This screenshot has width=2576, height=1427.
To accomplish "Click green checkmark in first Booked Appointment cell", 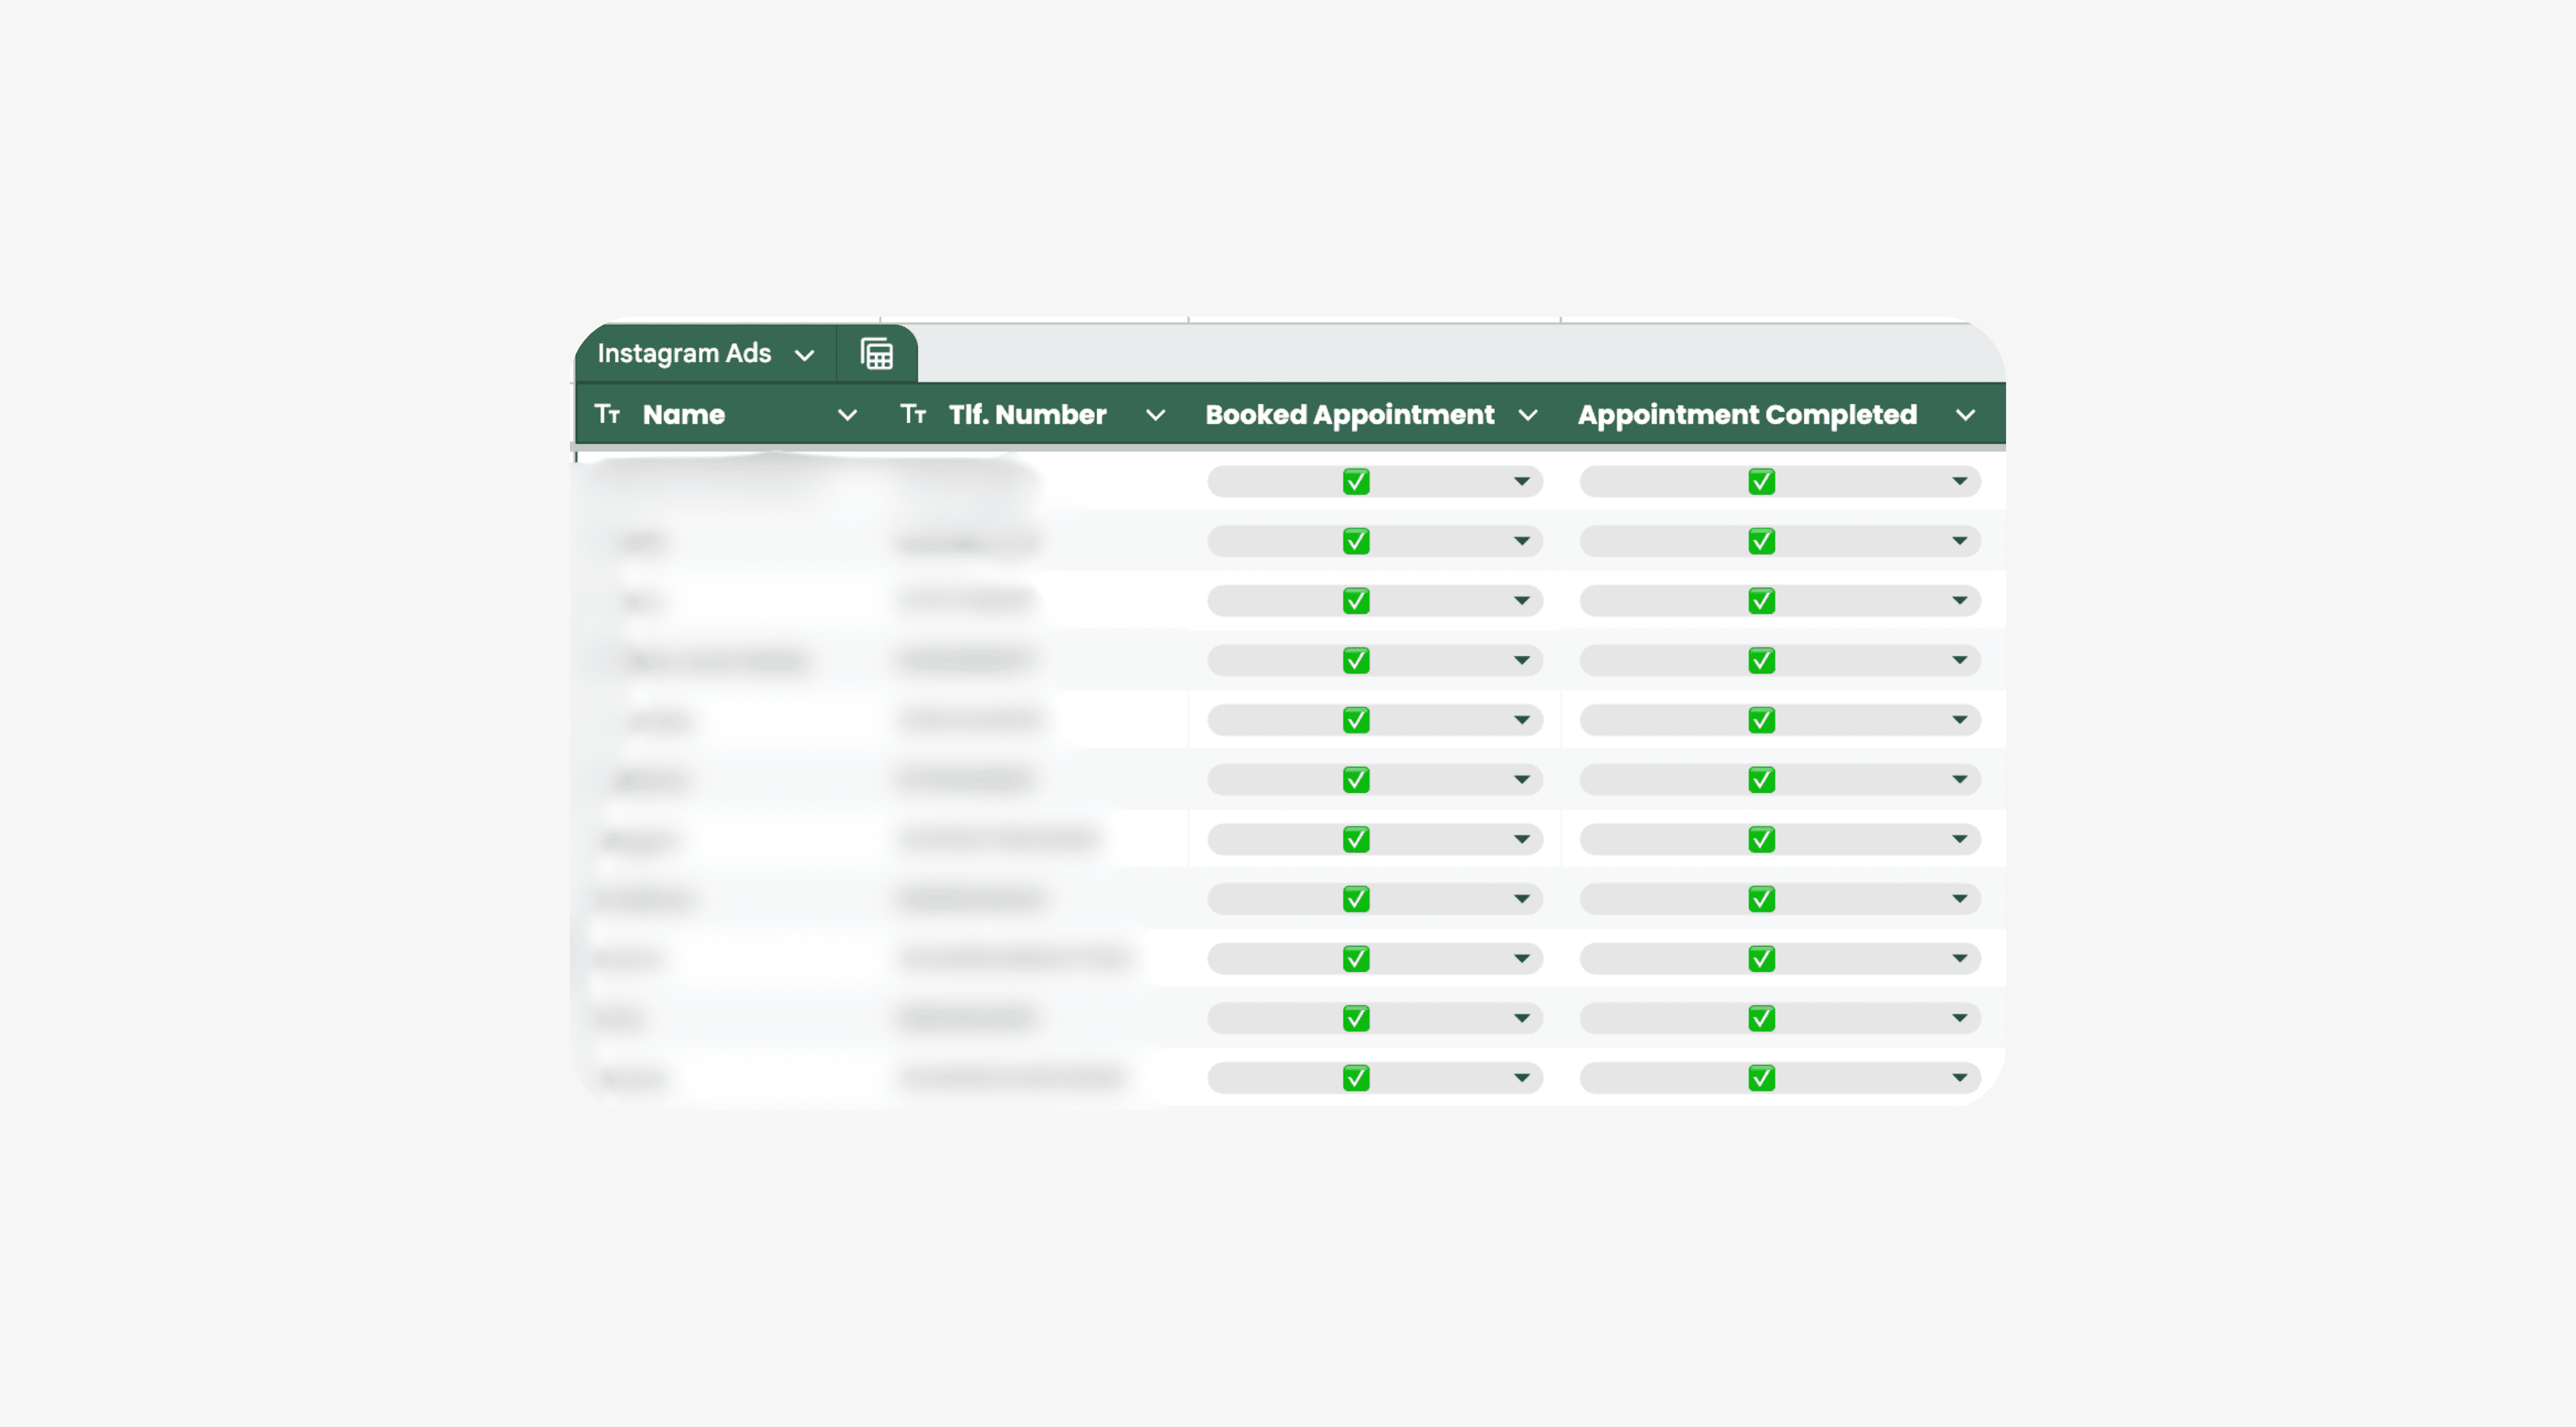I will pyautogui.click(x=1356, y=481).
